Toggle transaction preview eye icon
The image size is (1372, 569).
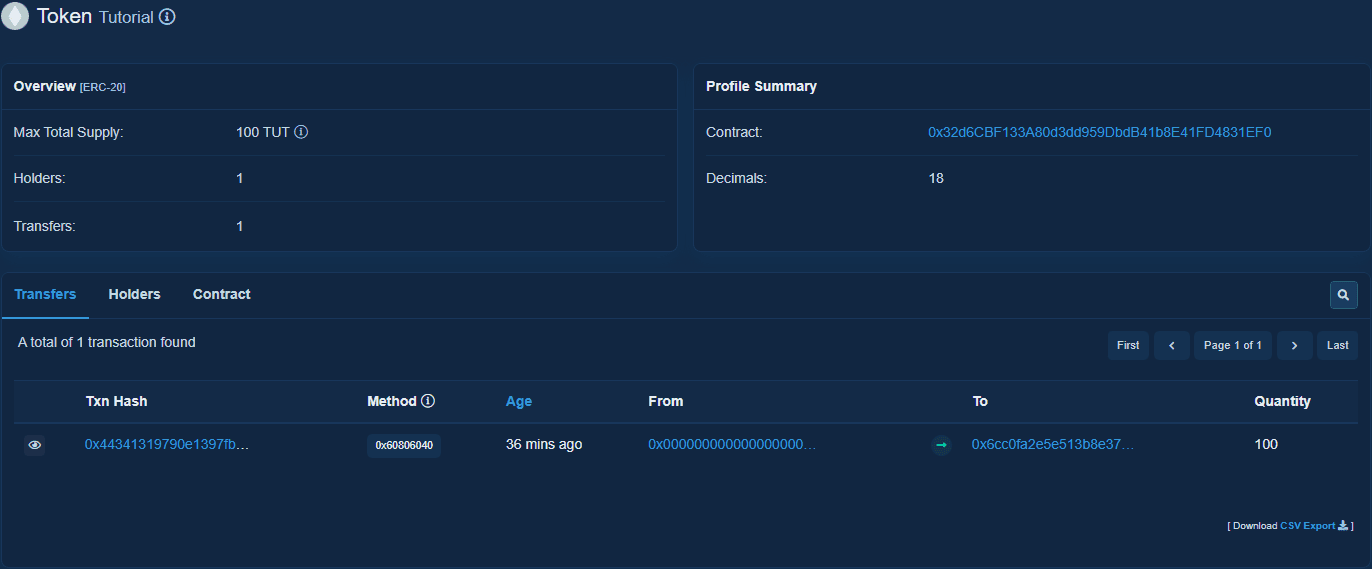[35, 445]
